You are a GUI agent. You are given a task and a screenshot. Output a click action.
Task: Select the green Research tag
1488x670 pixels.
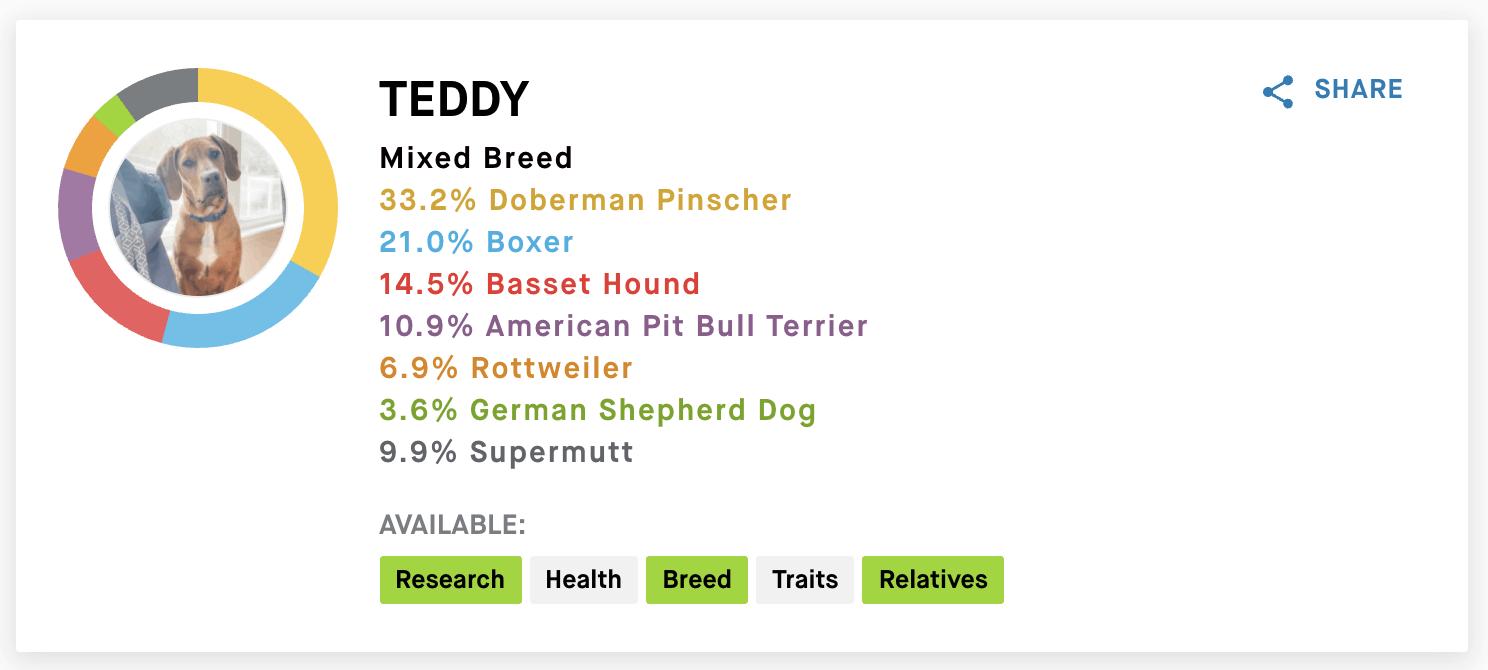point(450,580)
